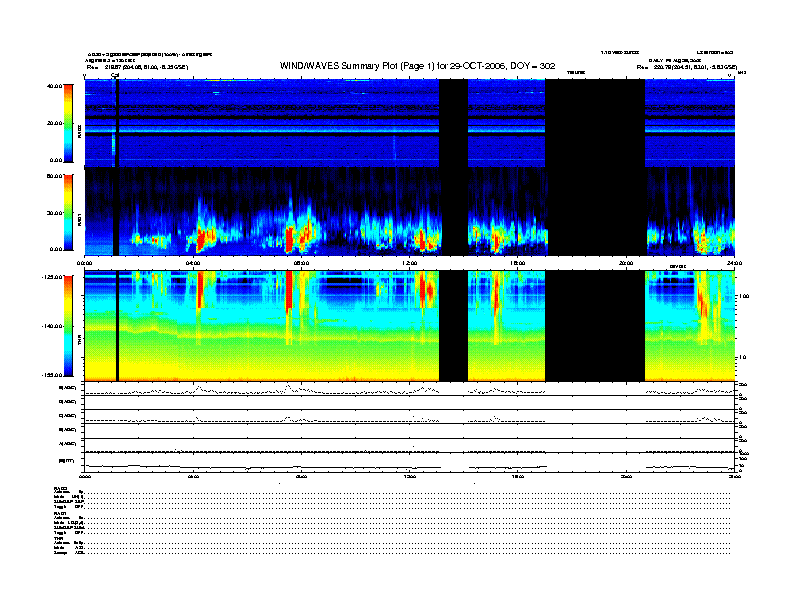This screenshot has width=792, height=612.
Task: Click the 24:00 tick label below RAD1 panel
Action: pyautogui.click(x=734, y=263)
